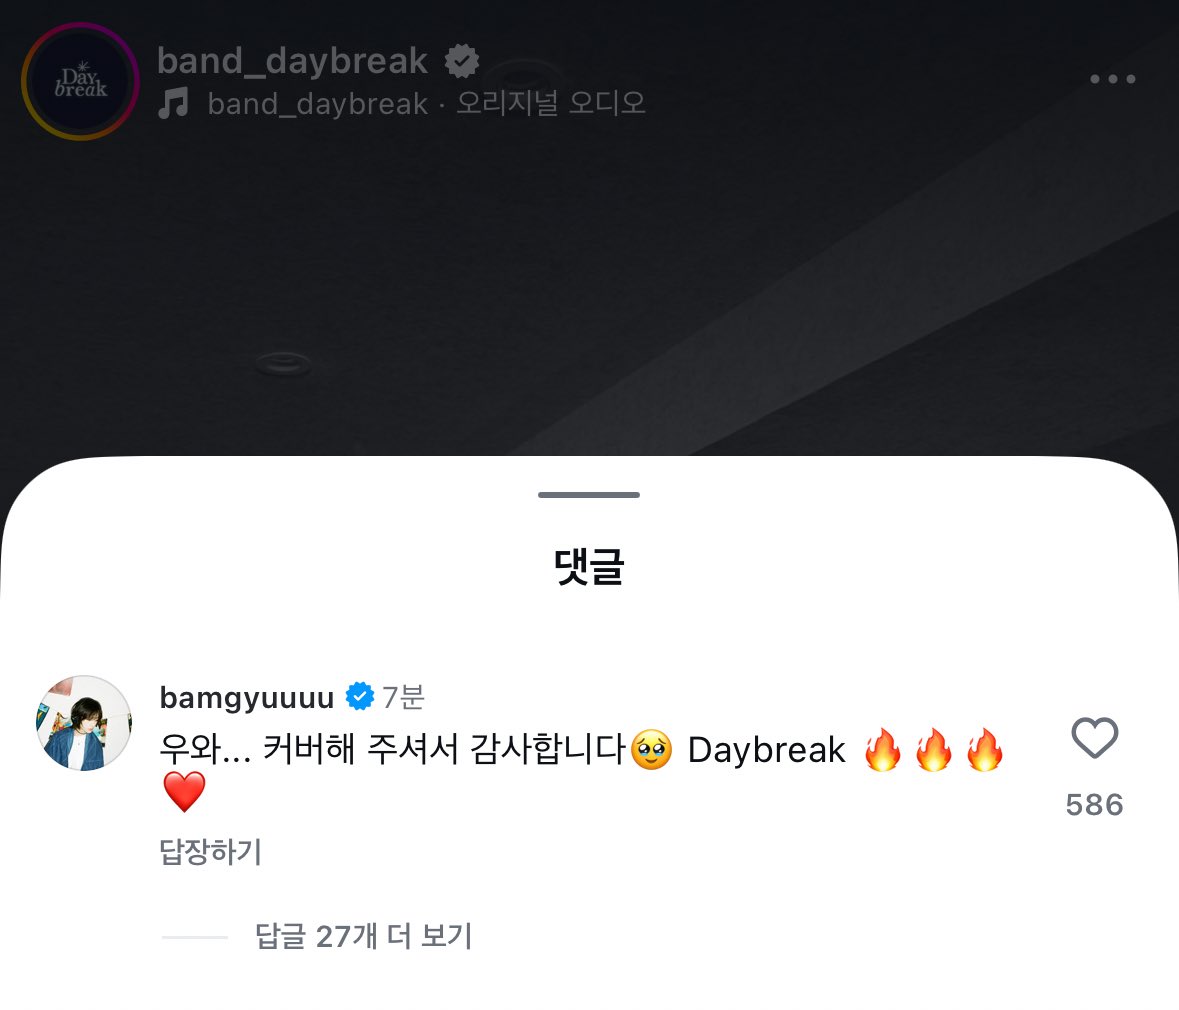Tap the red heart emoji in comment

[x=184, y=792]
